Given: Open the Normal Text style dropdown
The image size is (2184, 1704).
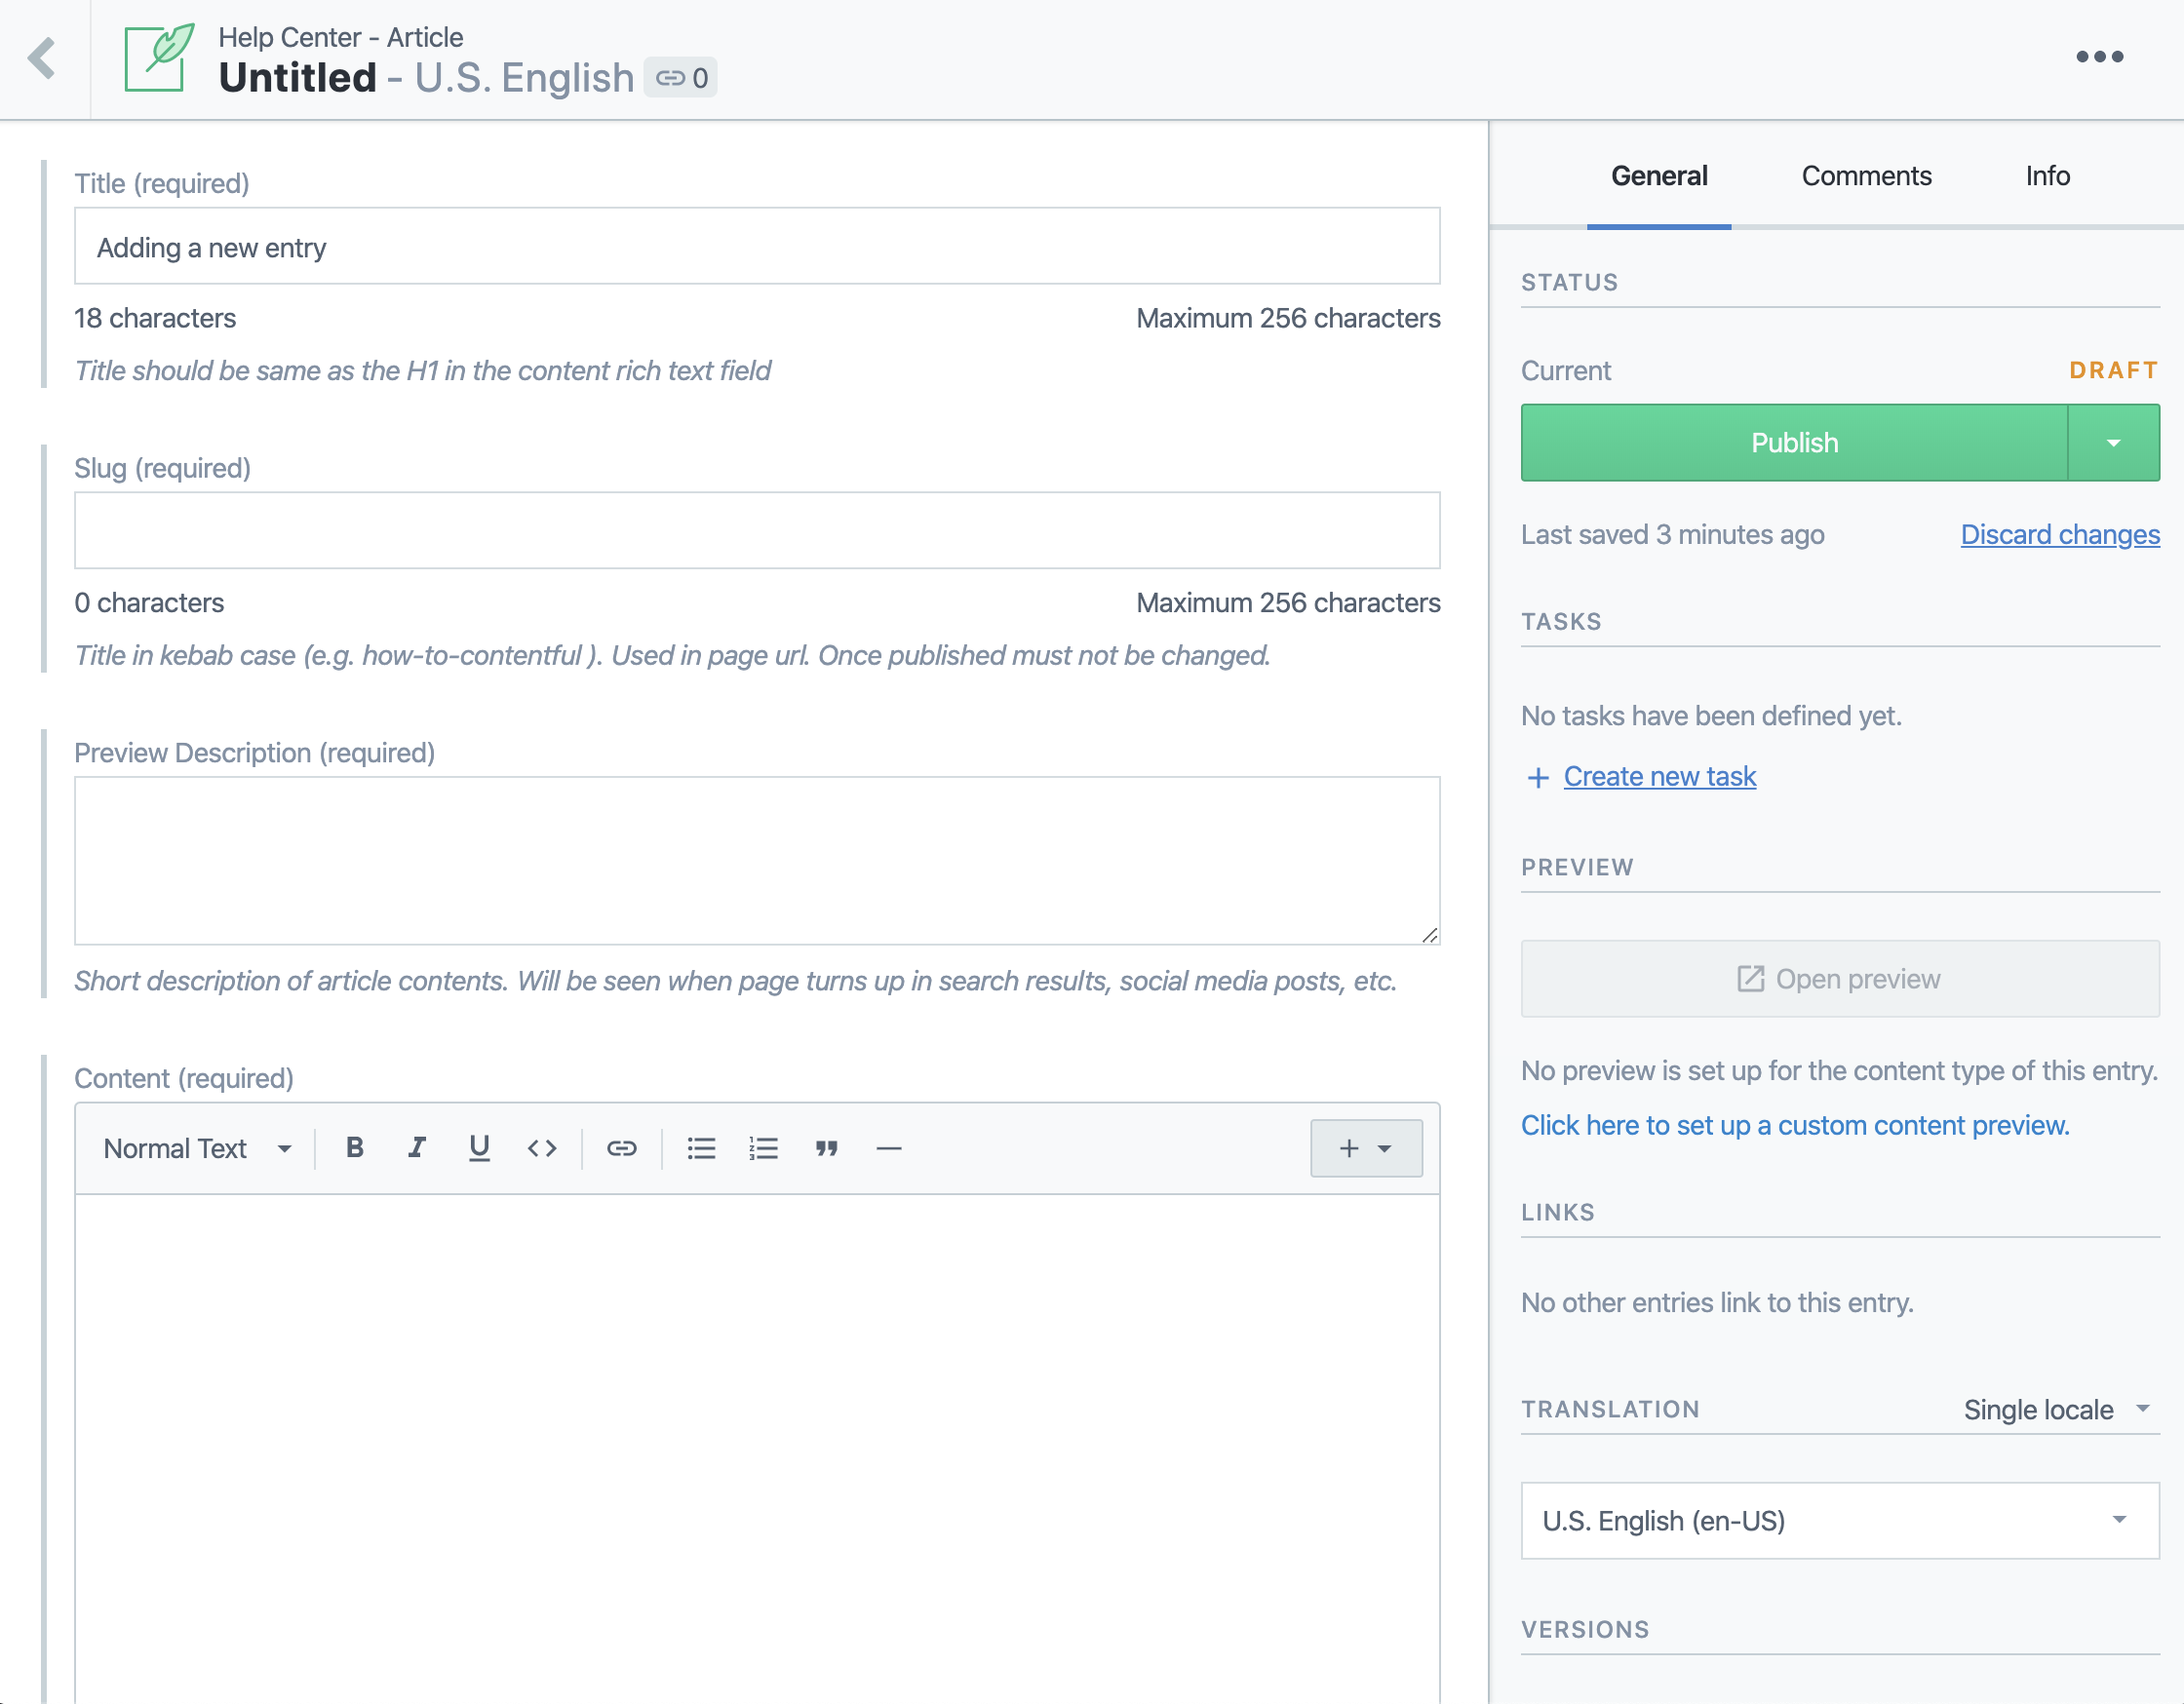Looking at the screenshot, I should pos(196,1148).
